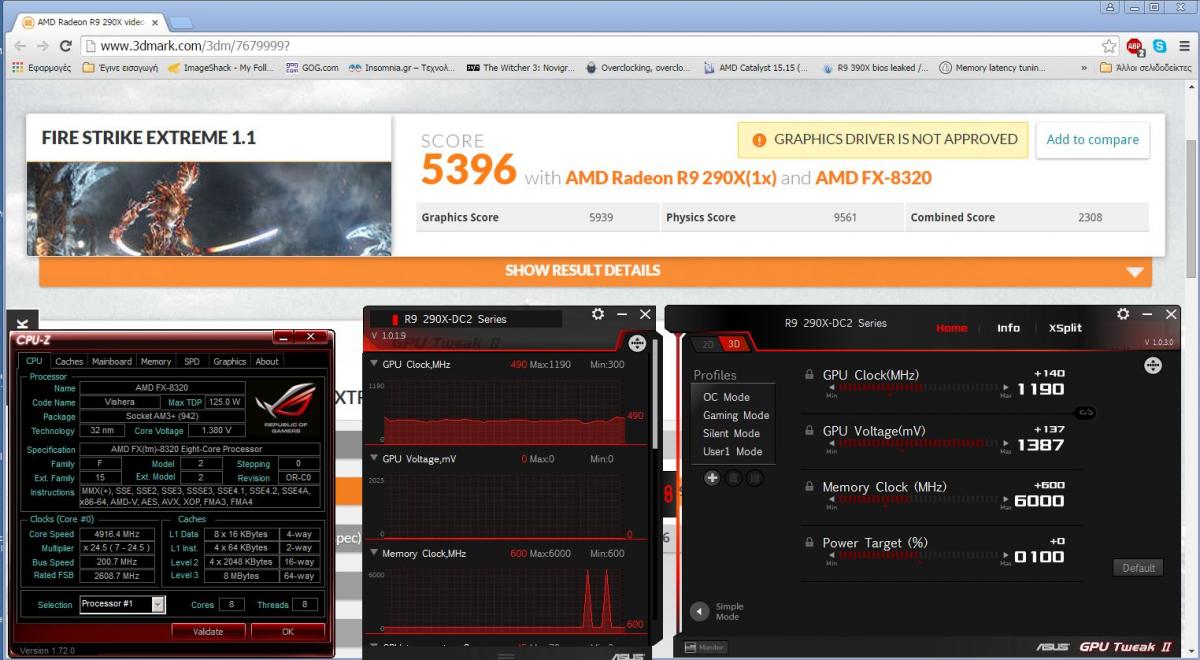Toggle the GPU Clock lock icon
The height and width of the screenshot is (660, 1200).
pos(808,375)
